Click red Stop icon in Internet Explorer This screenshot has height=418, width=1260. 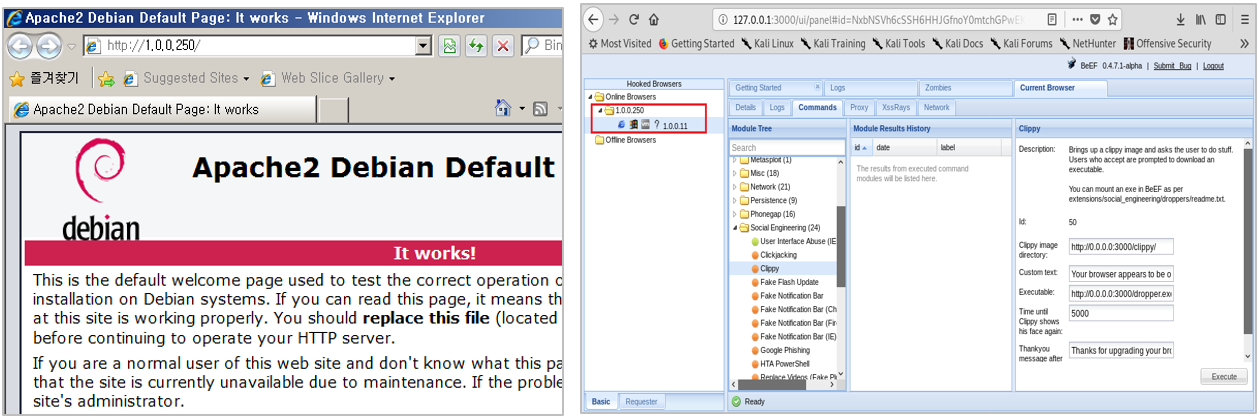point(503,45)
